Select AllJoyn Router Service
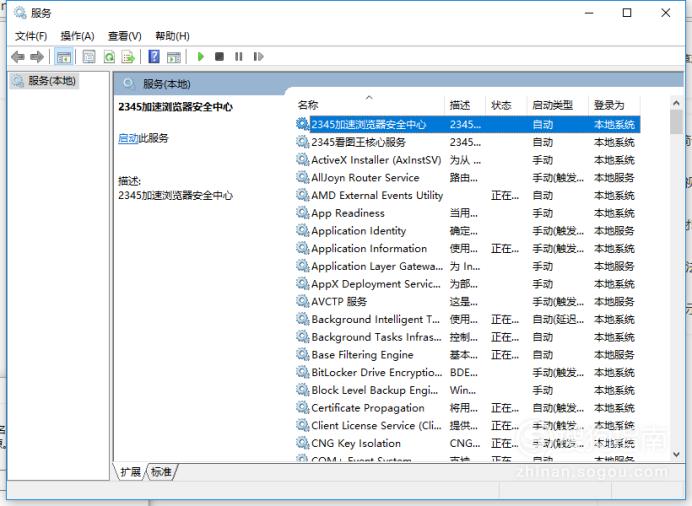692x506 pixels. (x=467, y=177)
